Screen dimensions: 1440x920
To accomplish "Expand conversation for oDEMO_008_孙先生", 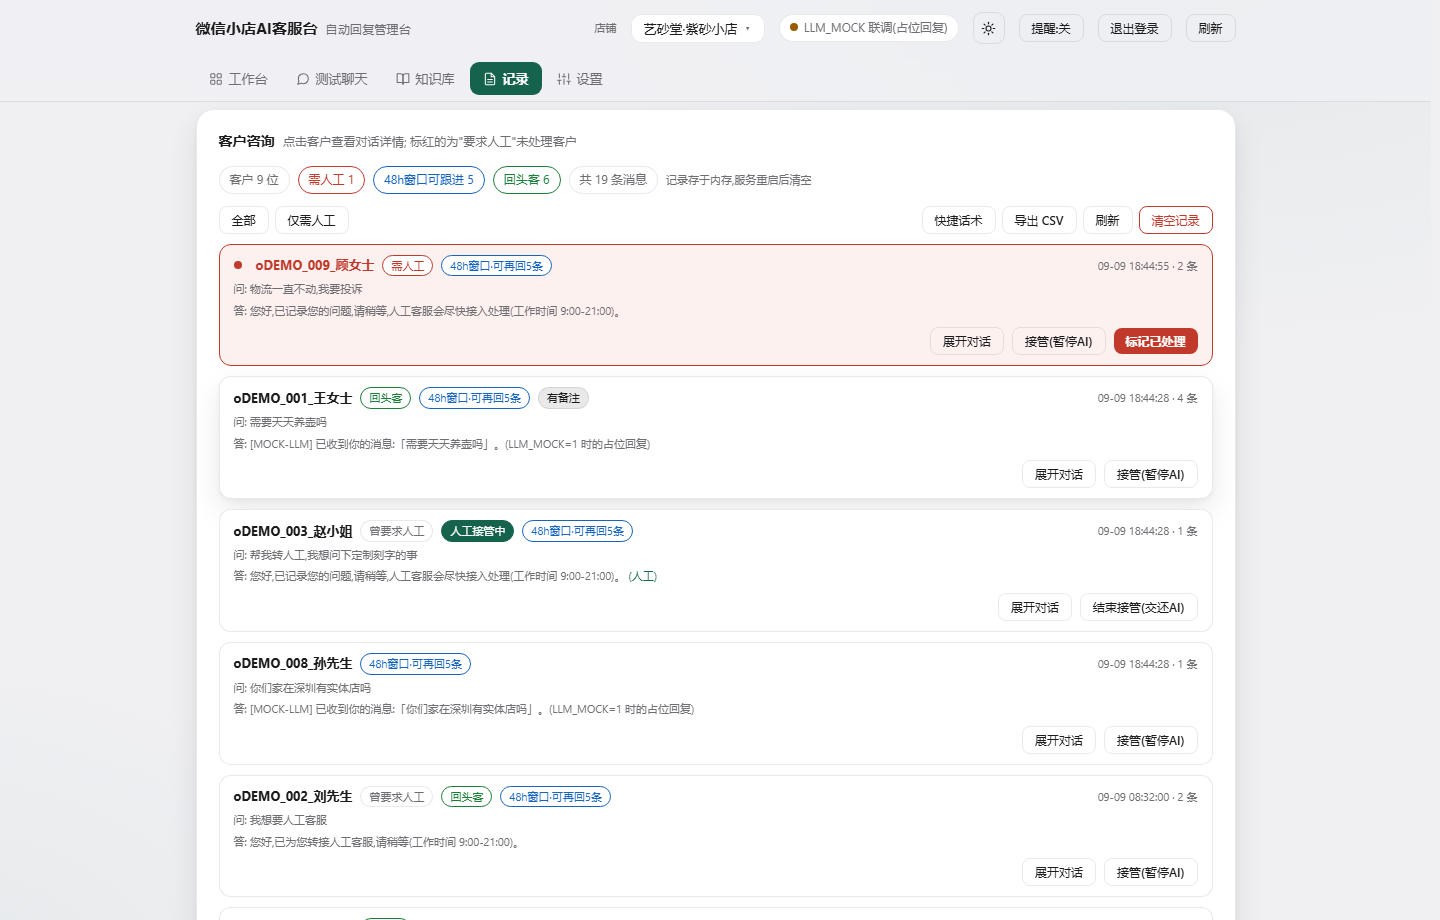I will coord(1059,740).
